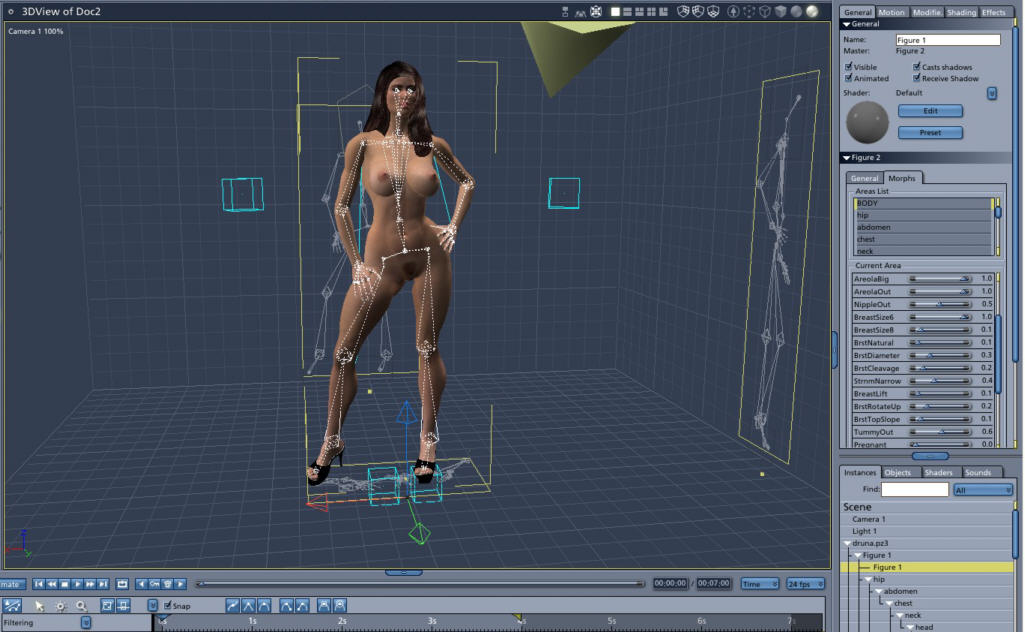The width and height of the screenshot is (1025, 632).
Task: Open the Filtering dropdown
Action: (86, 623)
